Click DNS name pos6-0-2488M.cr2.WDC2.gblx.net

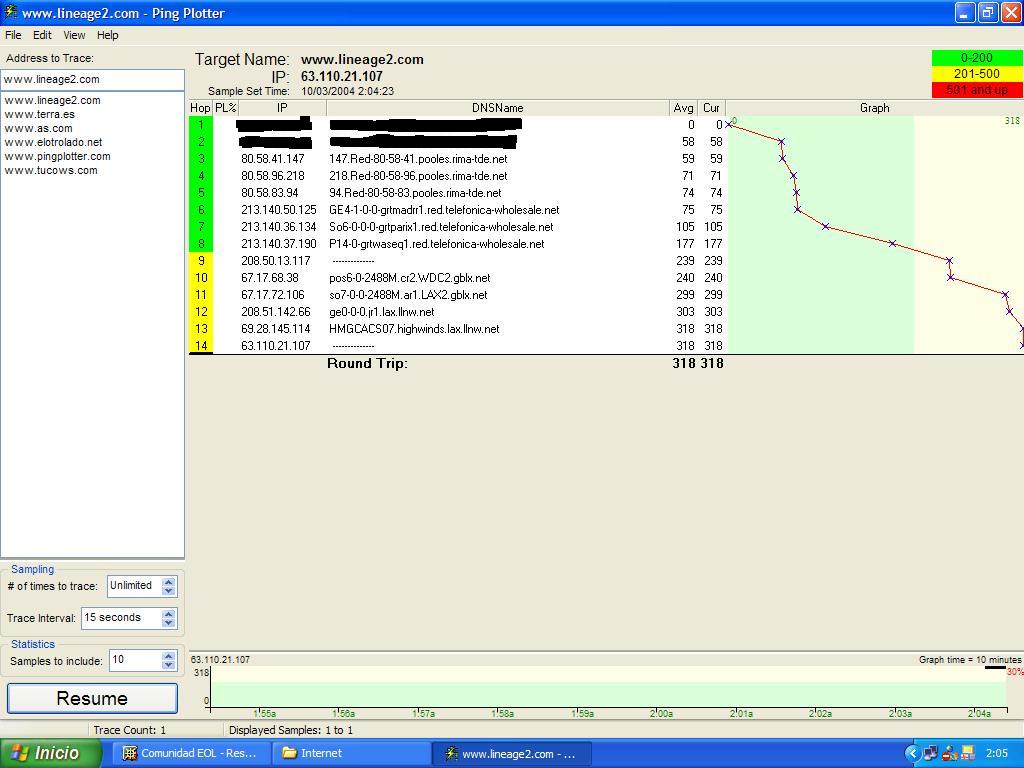410,278
